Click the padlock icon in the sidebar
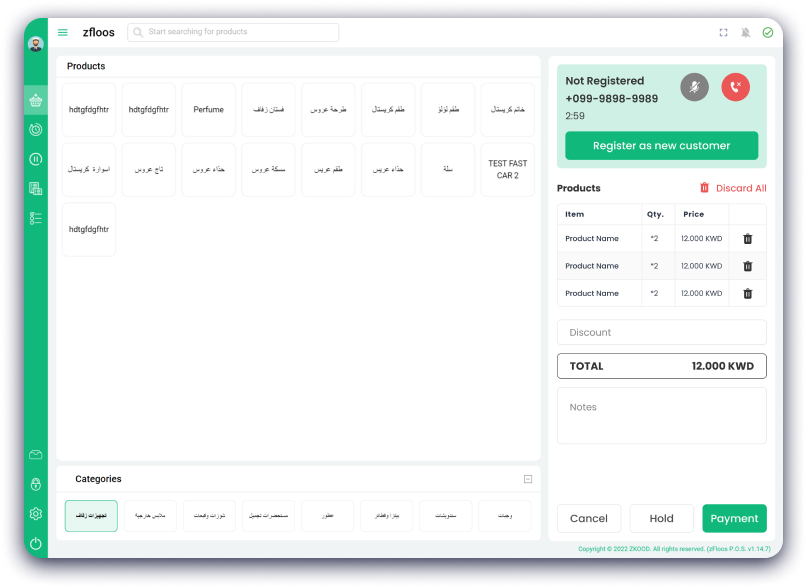The width and height of the screenshot is (807, 588). (36, 485)
